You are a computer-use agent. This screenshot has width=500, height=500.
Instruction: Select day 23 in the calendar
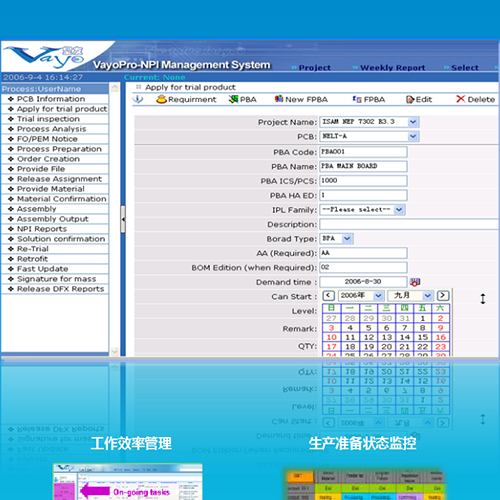click(x=440, y=347)
